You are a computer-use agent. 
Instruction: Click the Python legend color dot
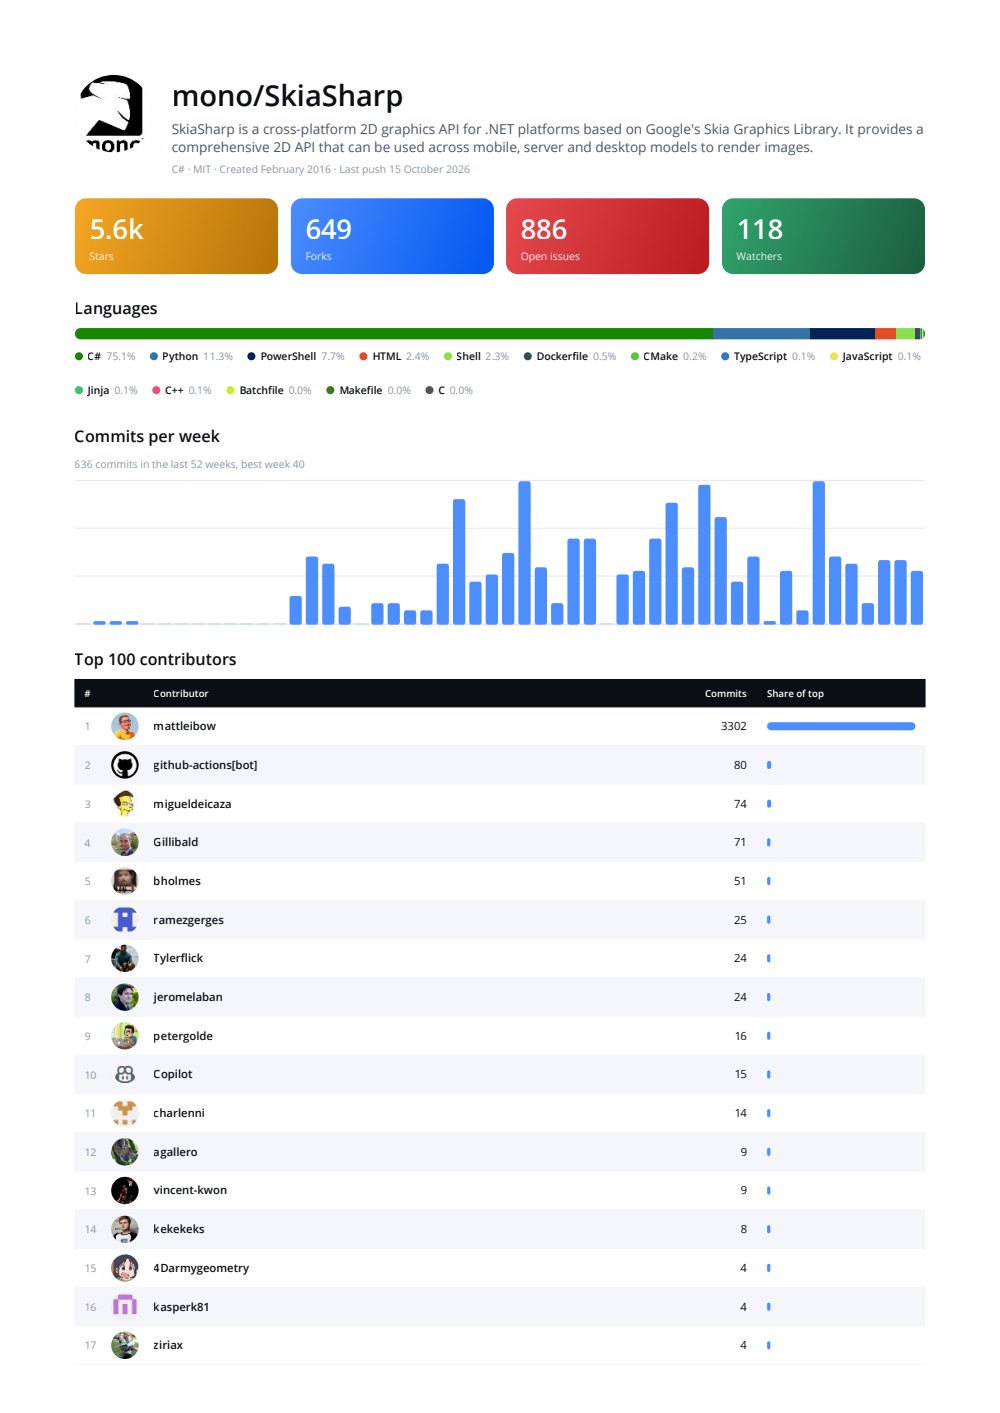[x=154, y=356]
